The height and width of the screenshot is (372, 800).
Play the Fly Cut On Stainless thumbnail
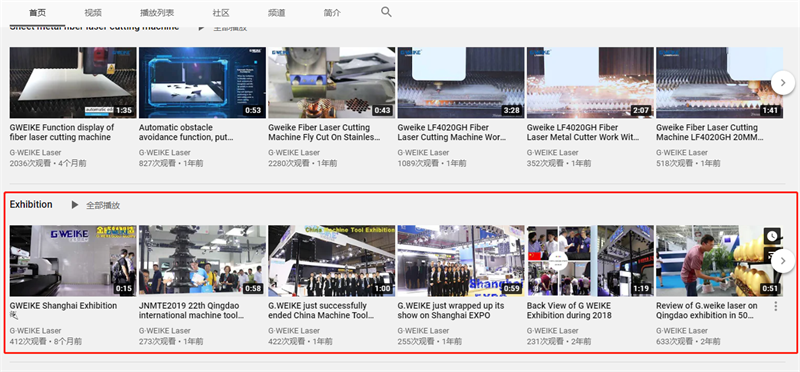tap(332, 83)
